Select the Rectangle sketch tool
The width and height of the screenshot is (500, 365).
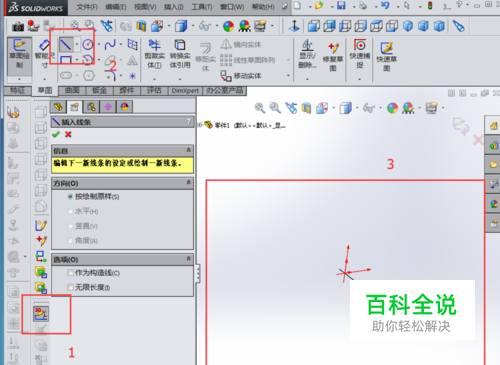(x=66, y=60)
